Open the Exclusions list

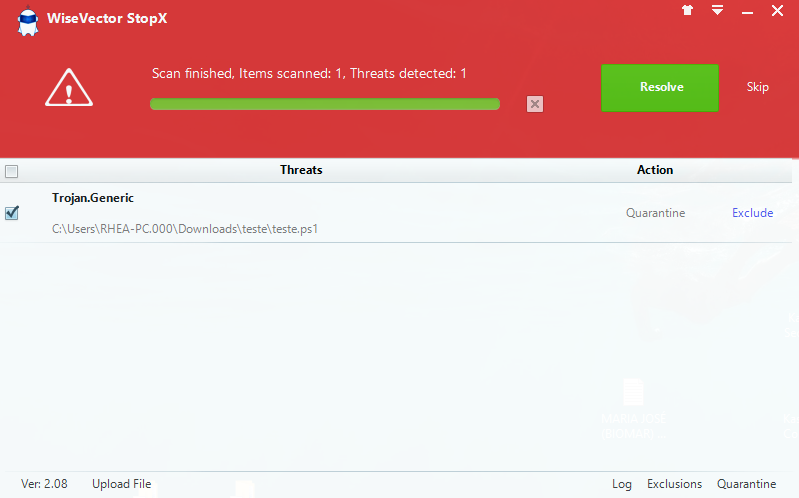(674, 484)
